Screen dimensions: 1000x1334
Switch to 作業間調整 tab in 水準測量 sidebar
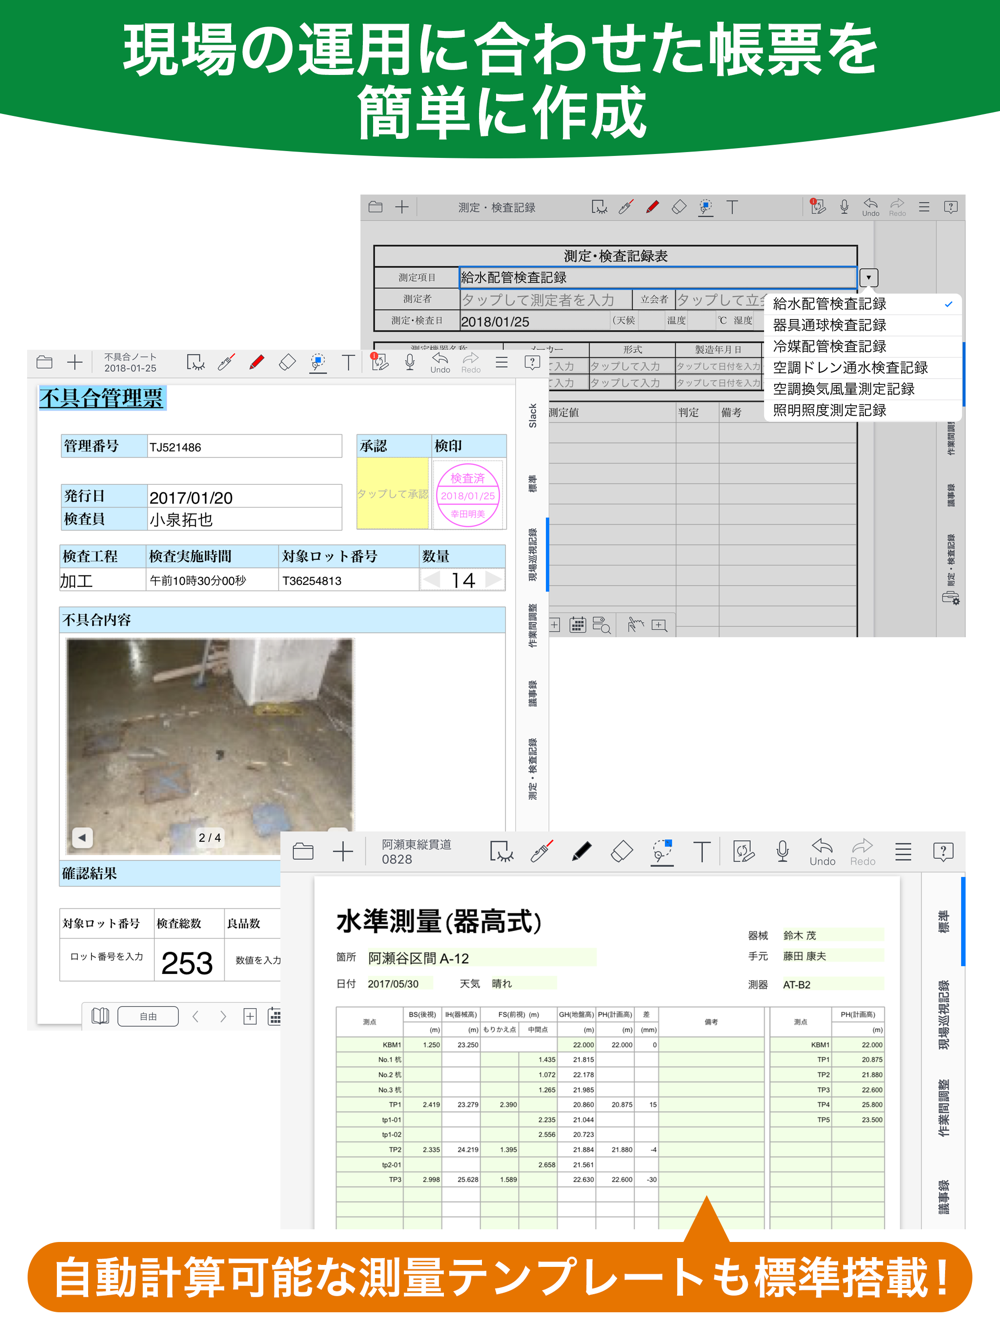[943, 1107]
